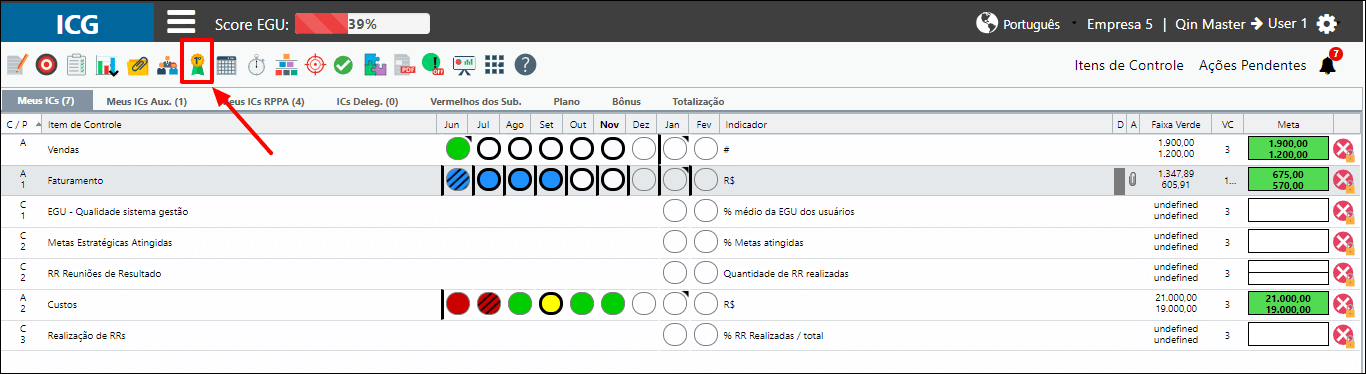The image size is (1366, 374).
Task: Export using the PDF icon
Action: click(x=404, y=65)
